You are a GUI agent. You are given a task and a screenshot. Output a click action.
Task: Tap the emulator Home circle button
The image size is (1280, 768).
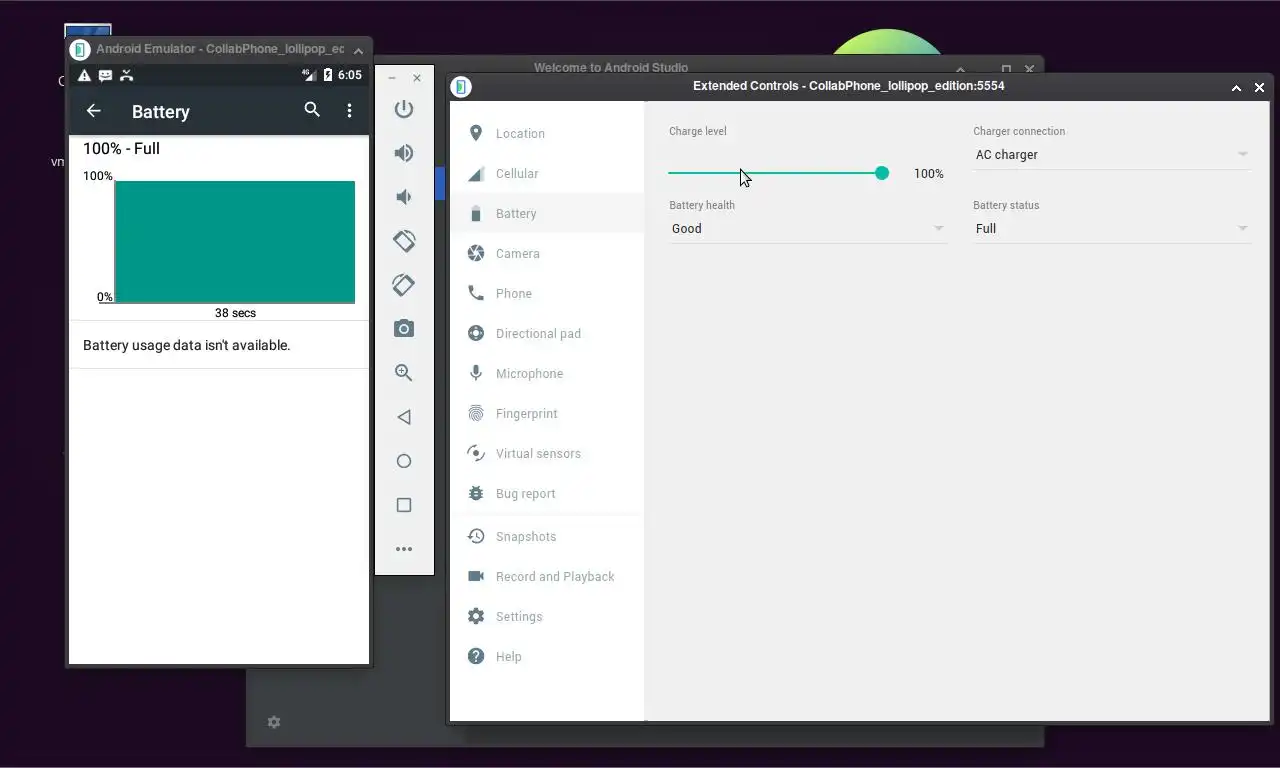[x=404, y=461]
